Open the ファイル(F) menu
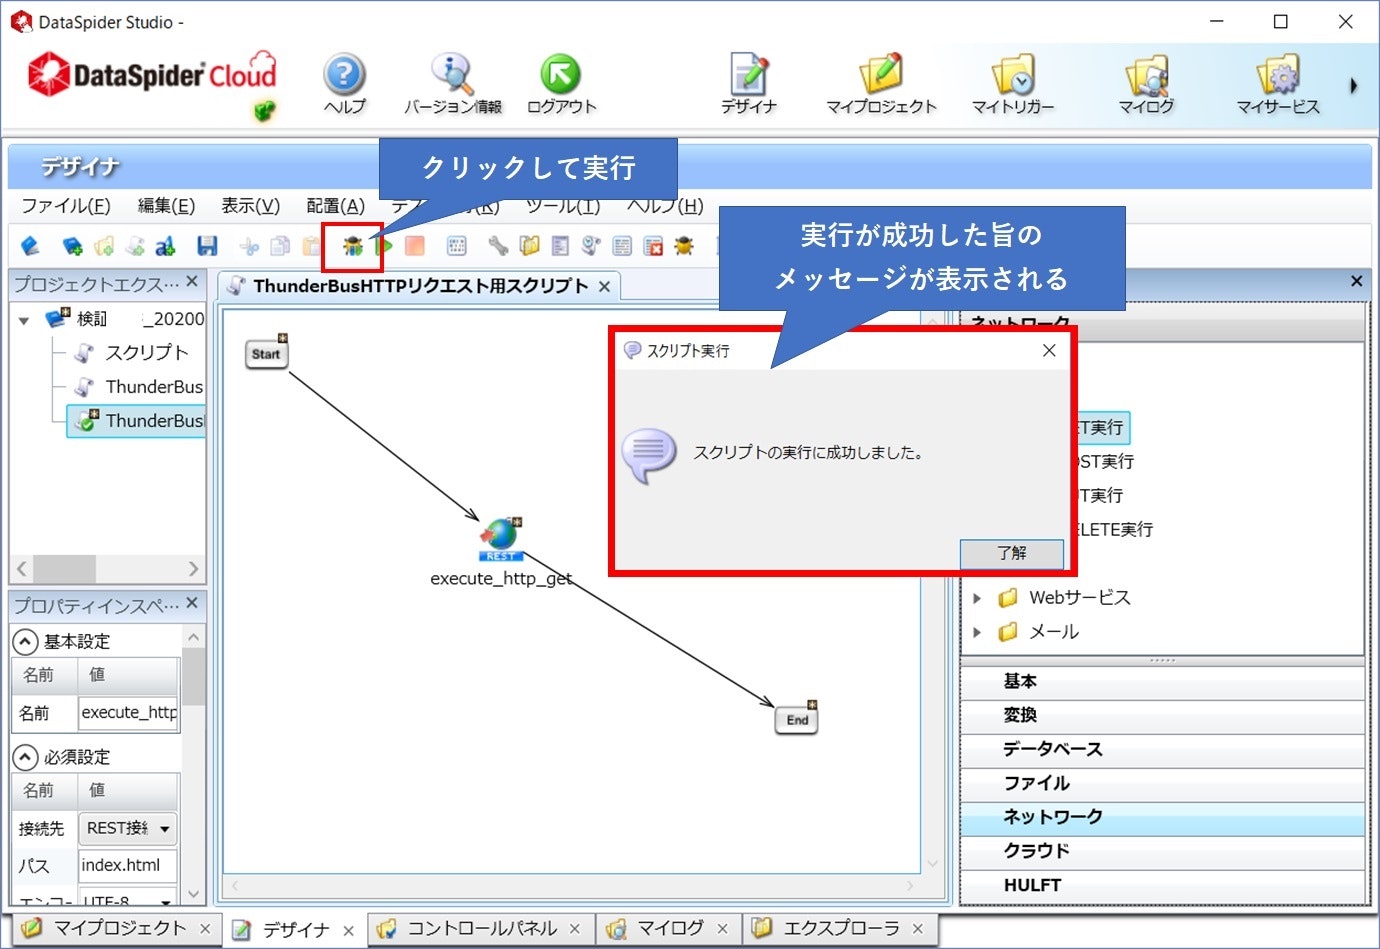The image size is (1380, 949). (x=66, y=206)
